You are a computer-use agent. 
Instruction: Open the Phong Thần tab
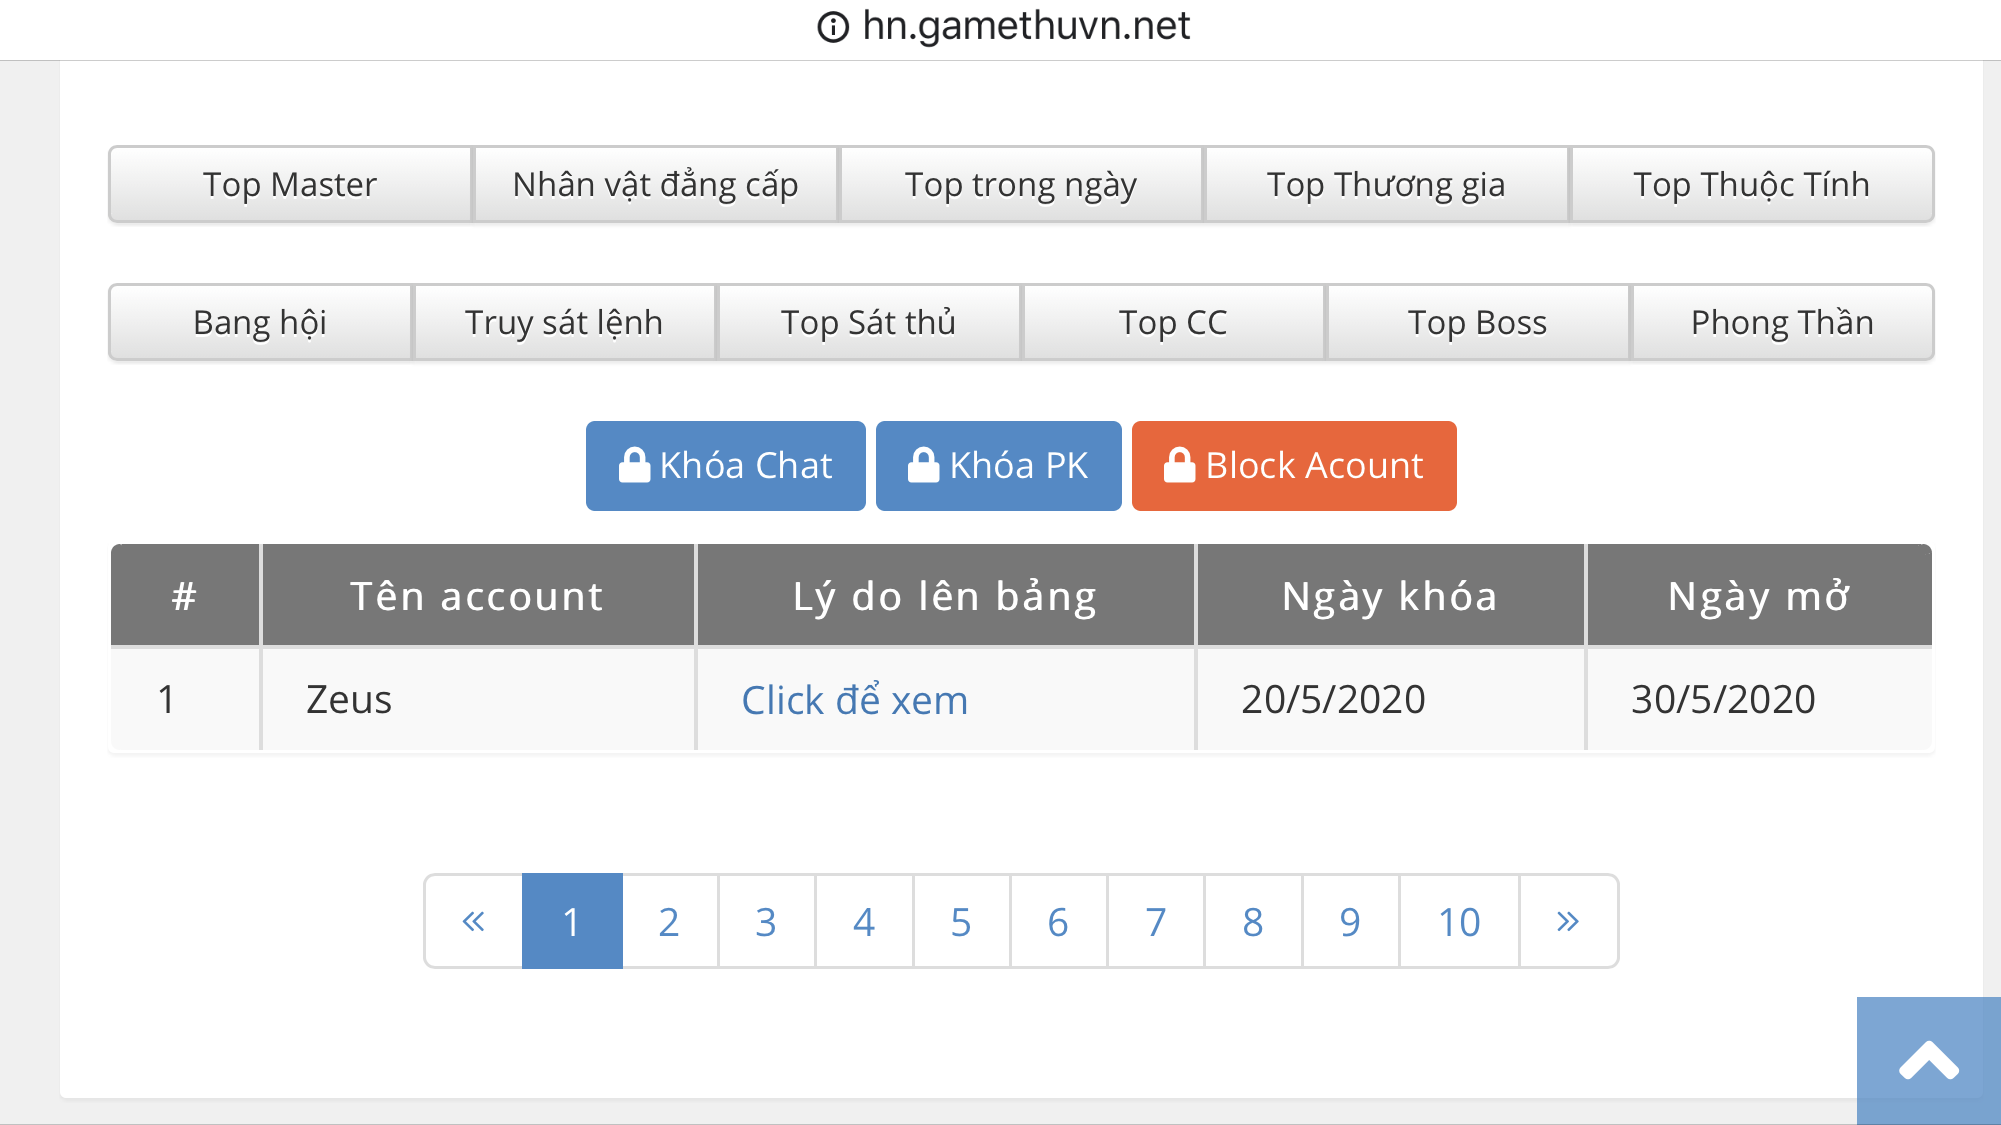[x=1781, y=322]
